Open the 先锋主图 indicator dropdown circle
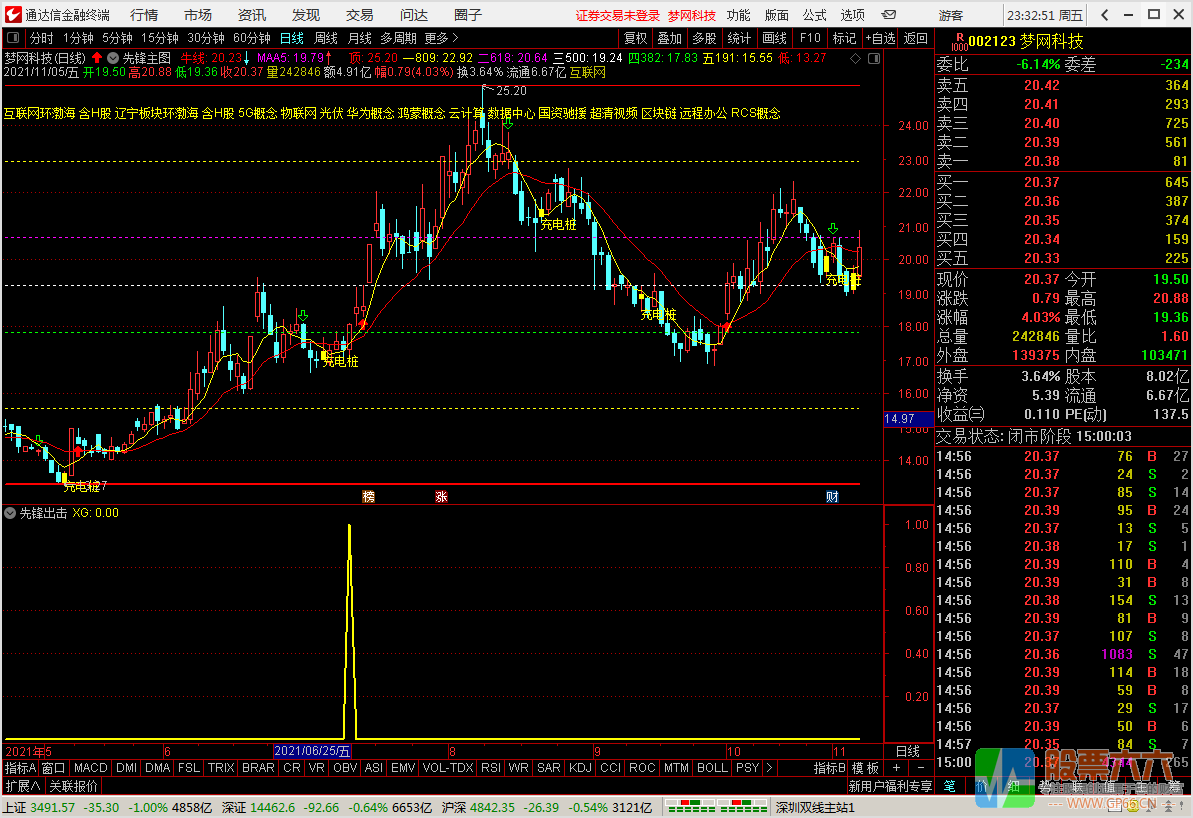The height and width of the screenshot is (818, 1193). pyautogui.click(x=113, y=58)
